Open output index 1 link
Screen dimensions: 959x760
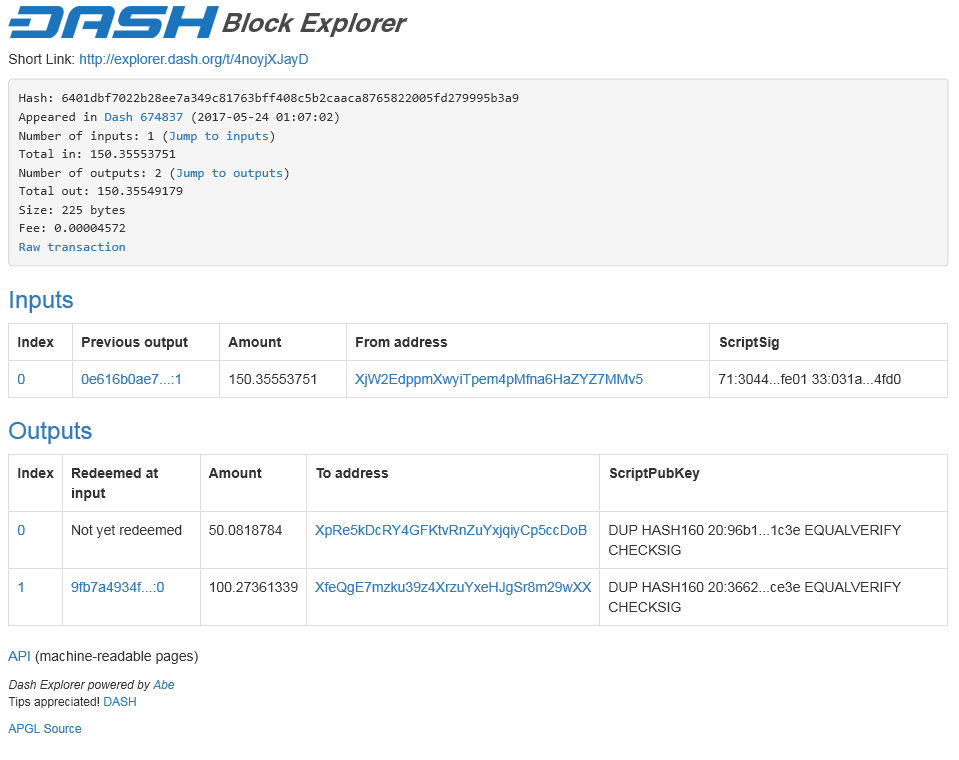(x=21, y=588)
